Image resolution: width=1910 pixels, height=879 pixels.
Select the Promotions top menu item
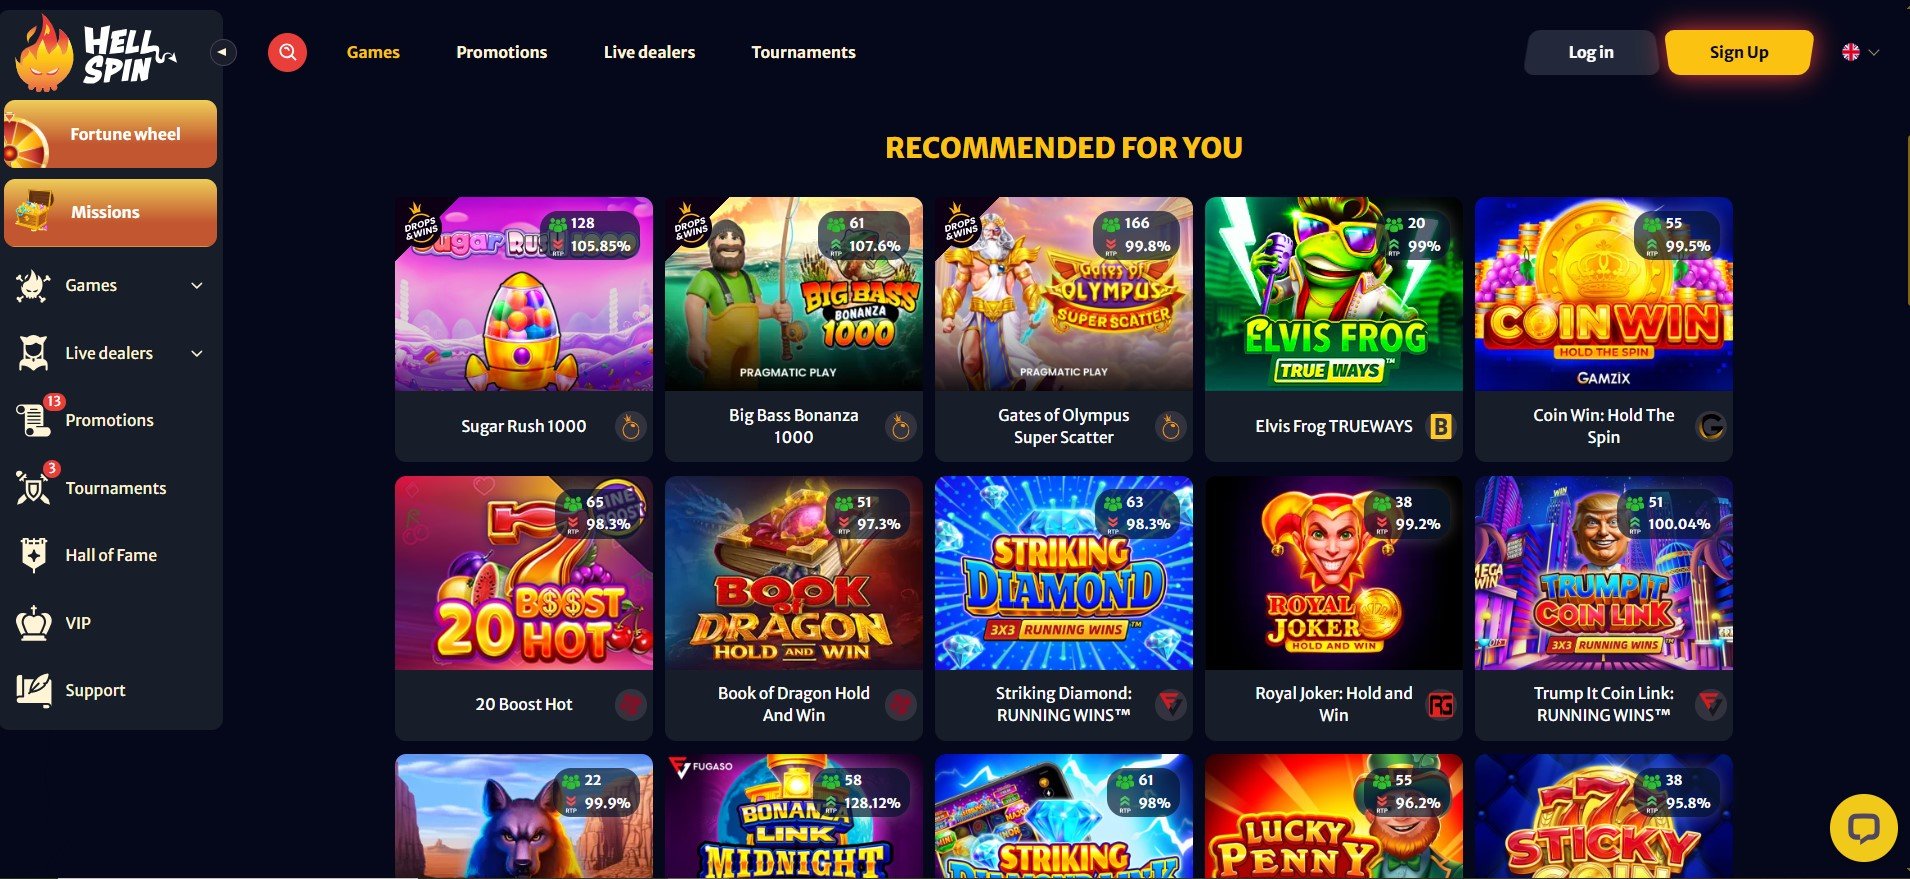[x=502, y=52]
